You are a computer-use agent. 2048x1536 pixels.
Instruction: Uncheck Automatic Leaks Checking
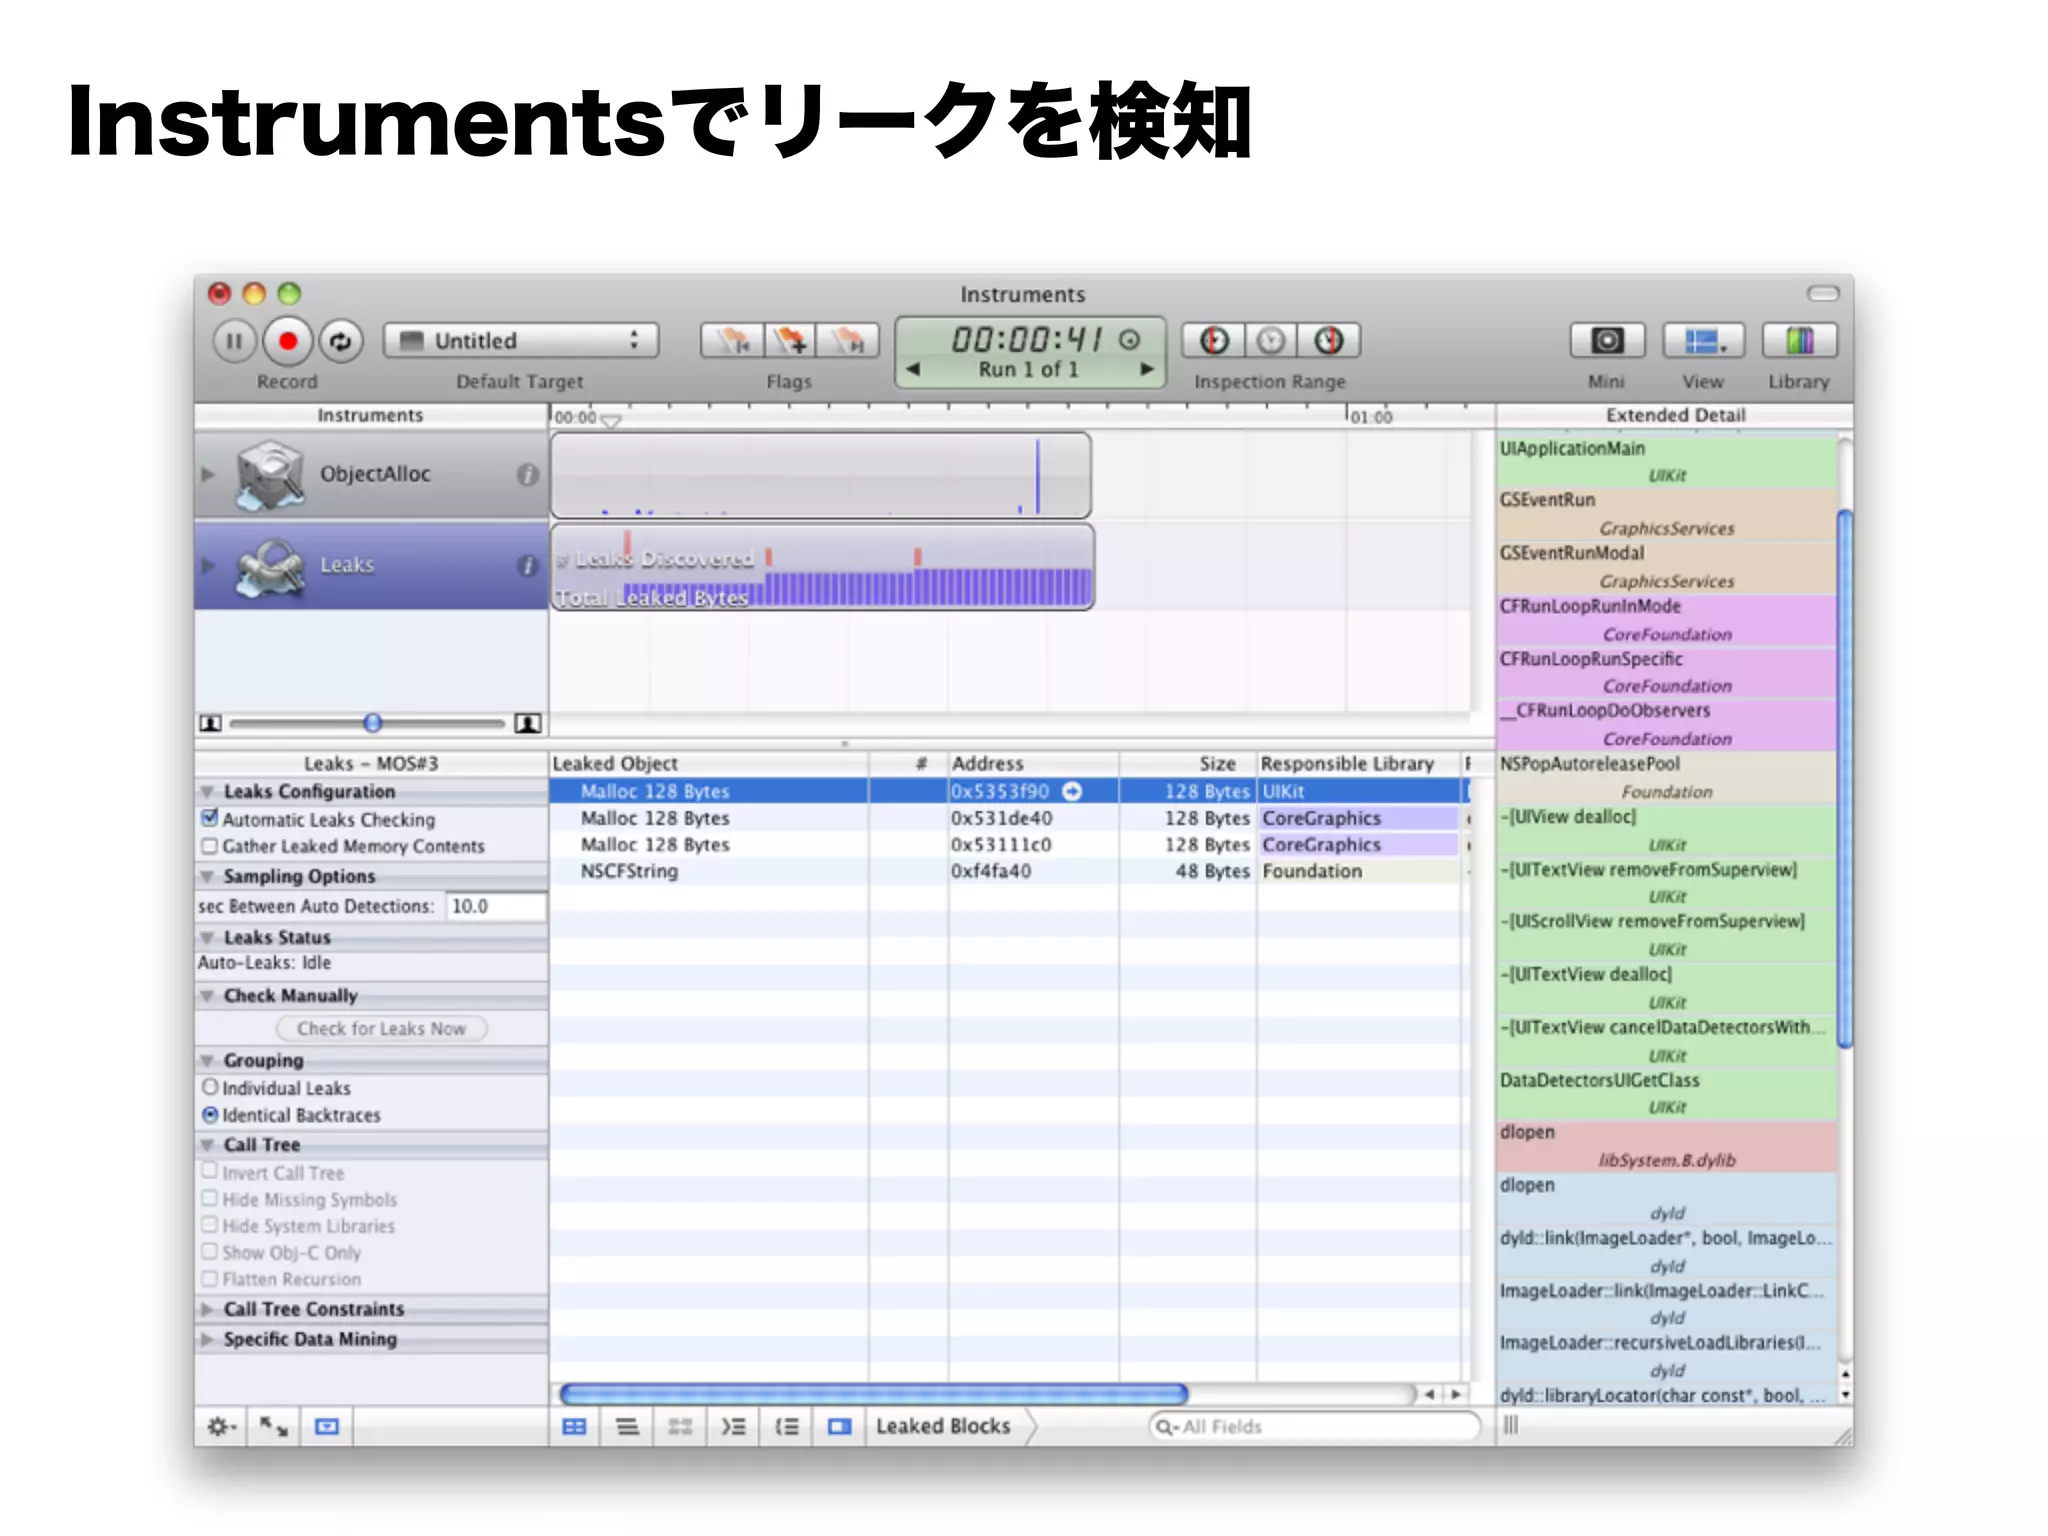pyautogui.click(x=210, y=818)
